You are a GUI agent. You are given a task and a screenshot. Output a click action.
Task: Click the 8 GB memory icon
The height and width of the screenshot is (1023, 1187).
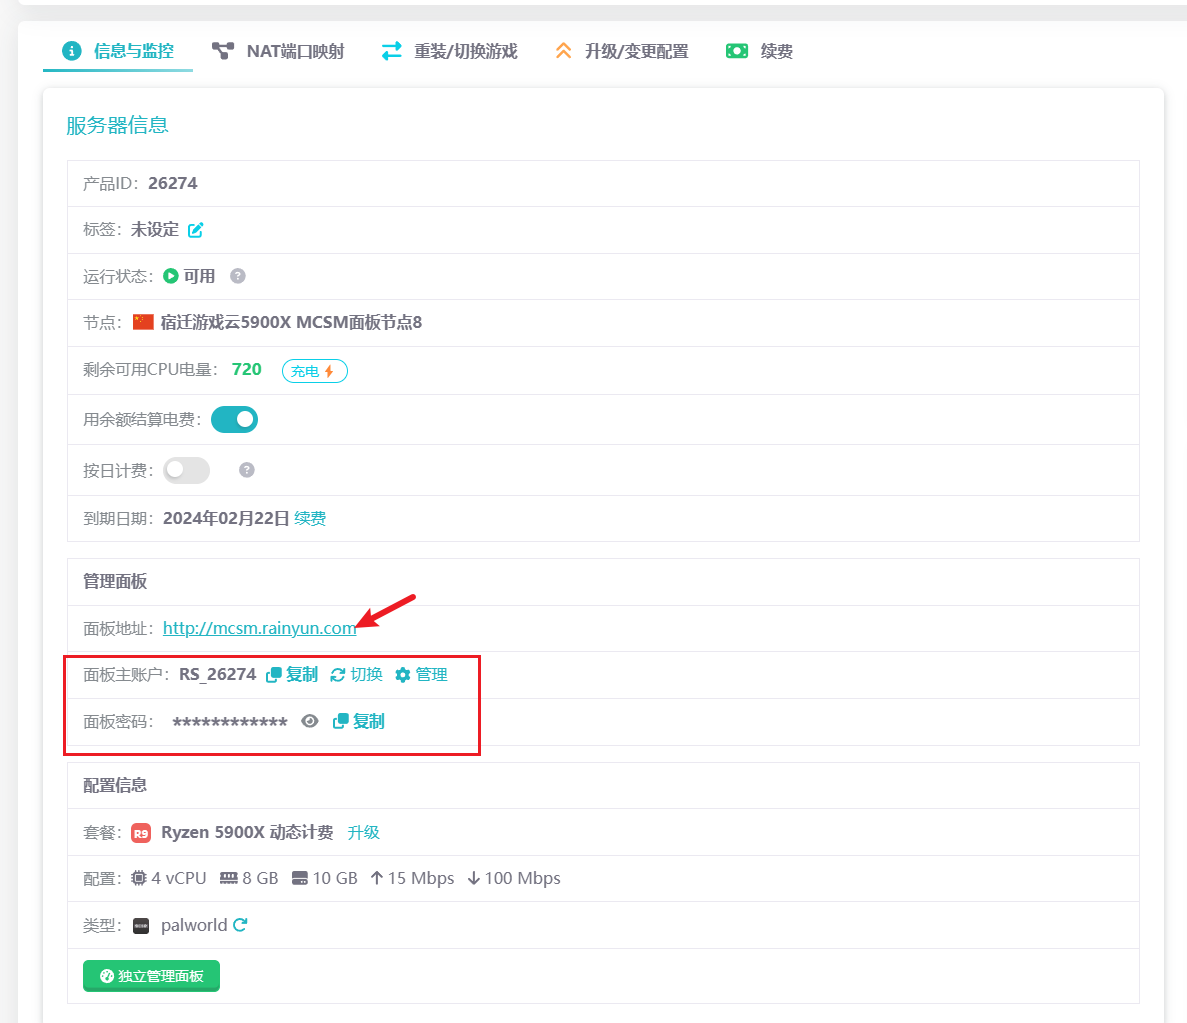pyautogui.click(x=229, y=878)
